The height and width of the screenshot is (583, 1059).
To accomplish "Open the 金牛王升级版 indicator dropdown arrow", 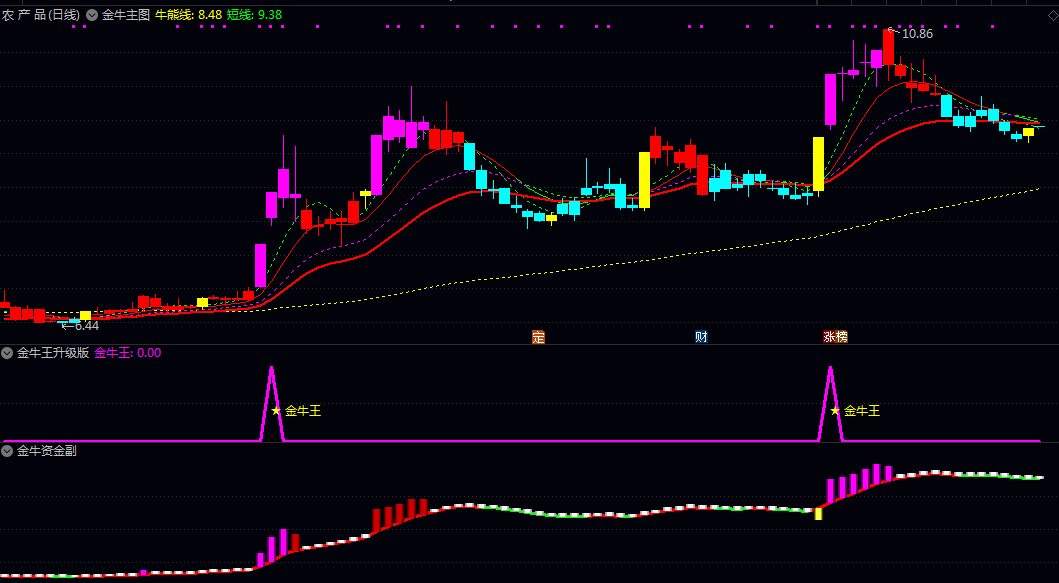I will point(7,353).
